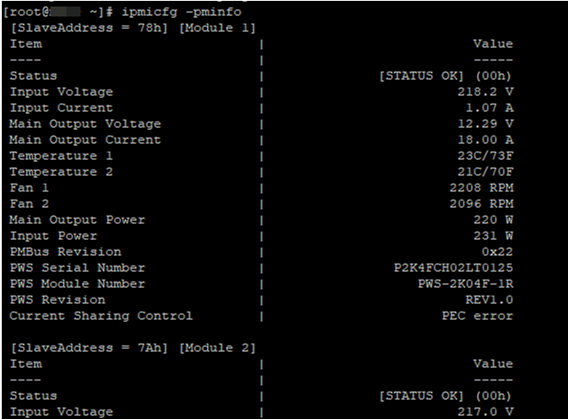This screenshot has height=419, width=568.
Task: Click the 12.29 V main output voltage
Action: pos(485,124)
